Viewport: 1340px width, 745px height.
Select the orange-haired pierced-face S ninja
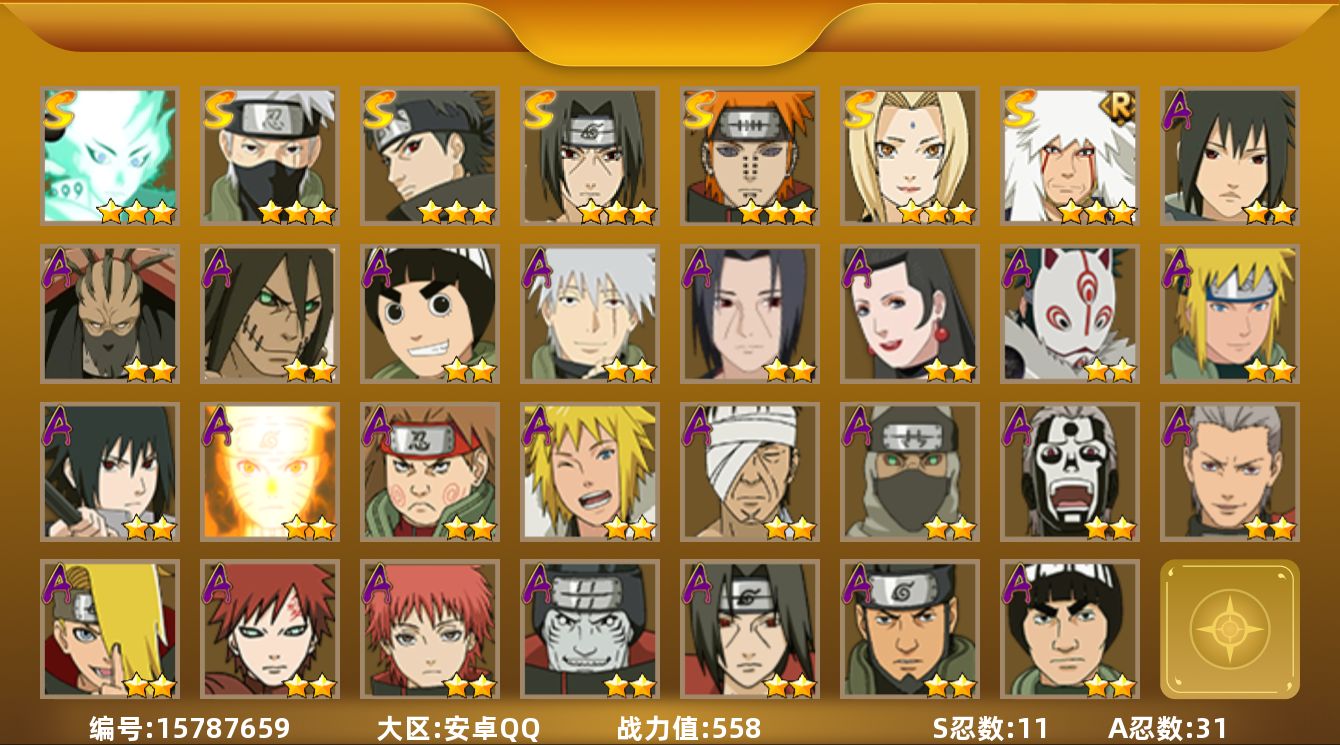(x=750, y=155)
